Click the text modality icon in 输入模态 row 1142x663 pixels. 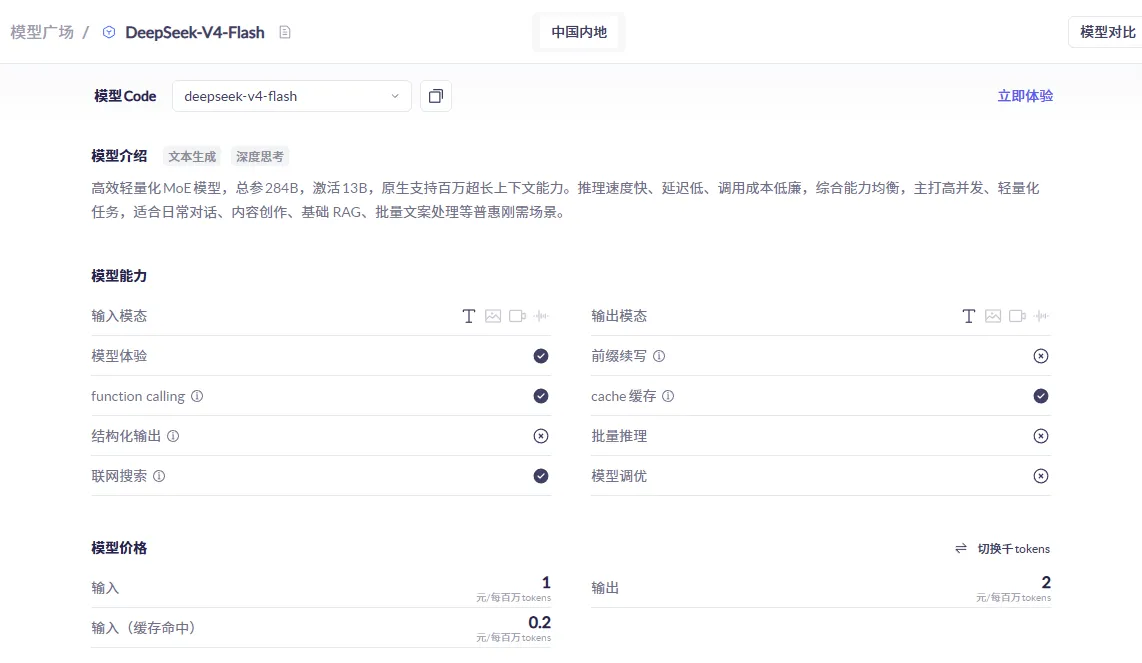tap(468, 316)
